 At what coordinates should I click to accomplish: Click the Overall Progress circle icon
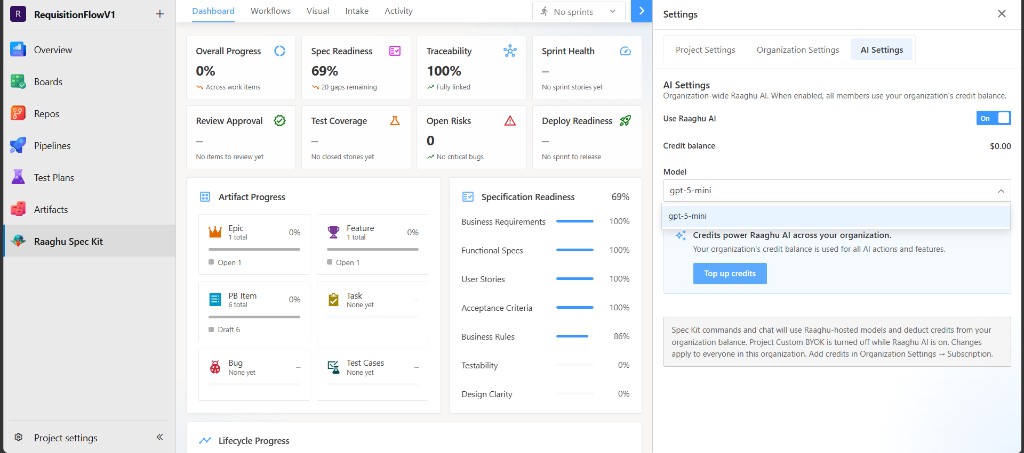[280, 51]
